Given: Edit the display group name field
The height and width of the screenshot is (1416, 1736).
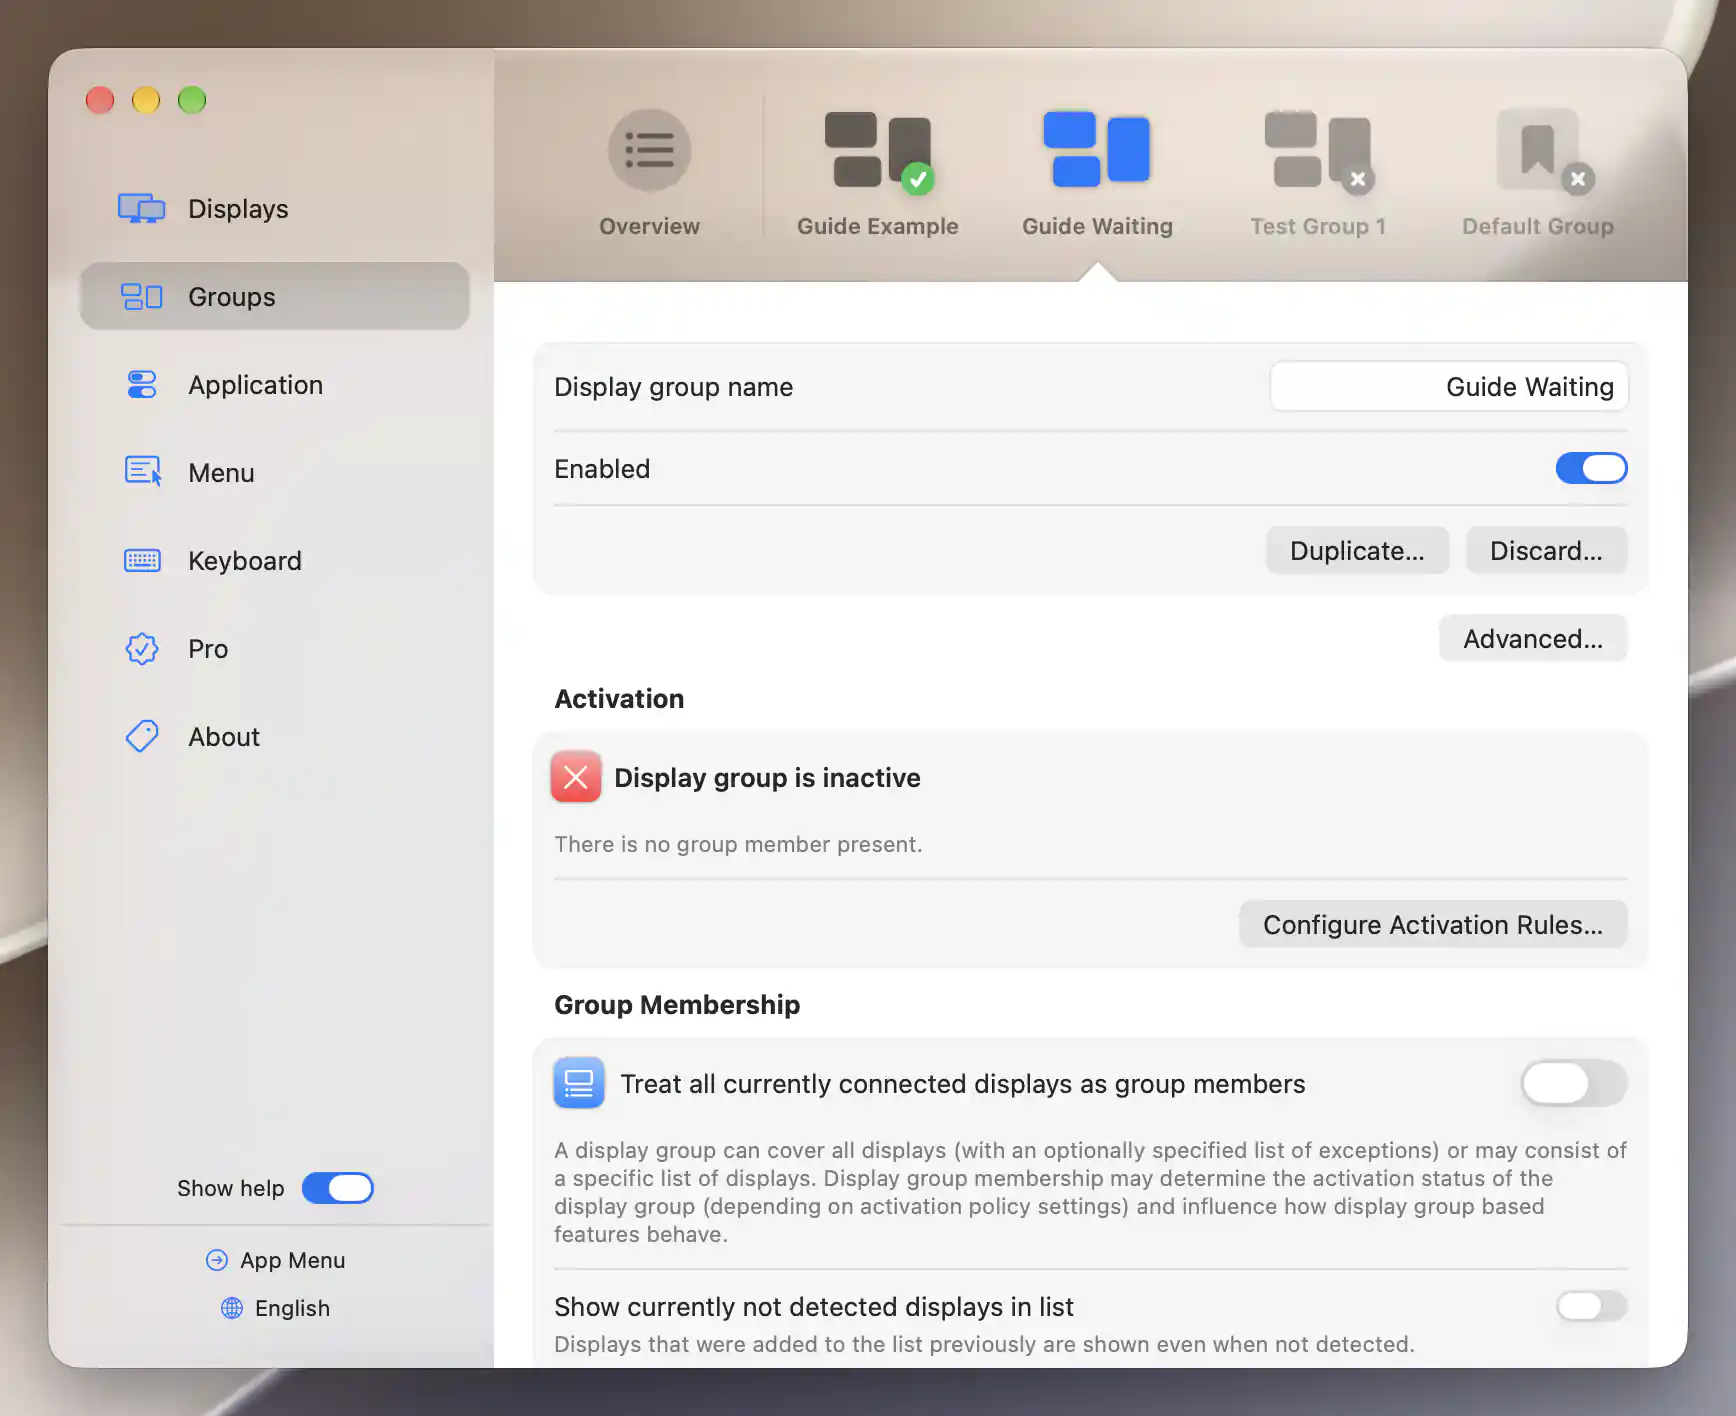Looking at the screenshot, I should (x=1449, y=387).
